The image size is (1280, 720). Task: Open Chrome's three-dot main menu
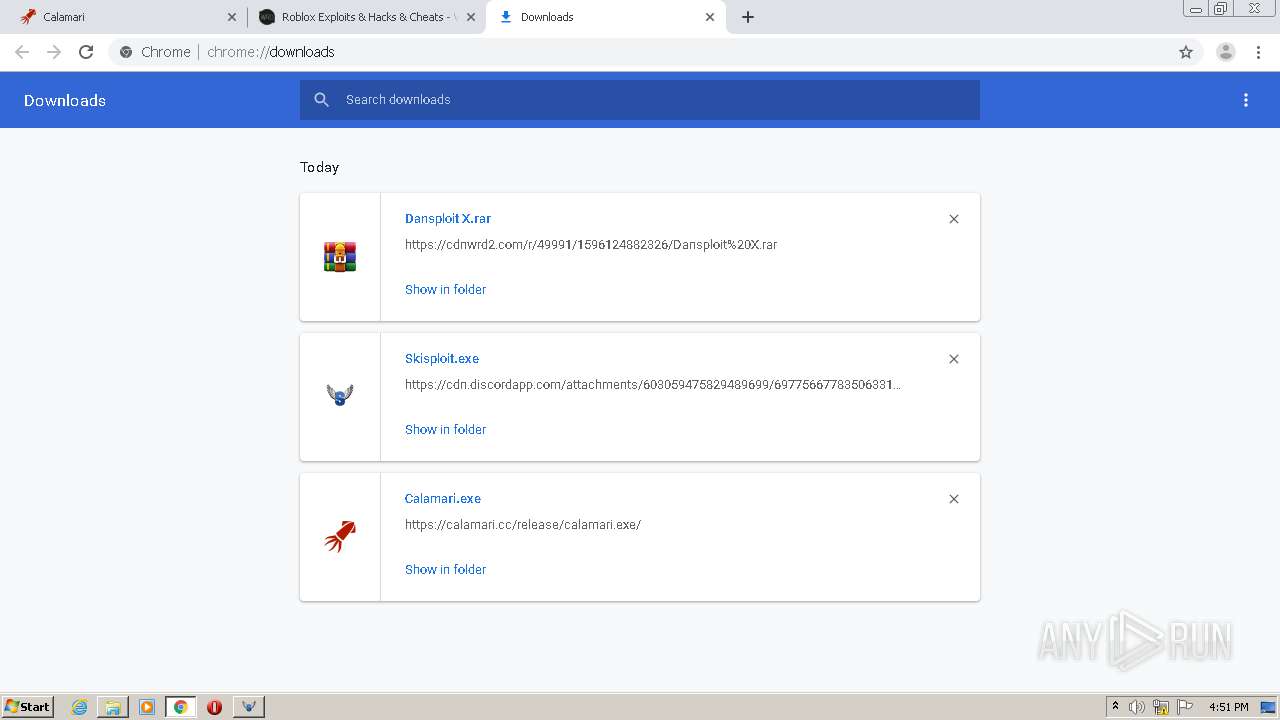click(1259, 52)
